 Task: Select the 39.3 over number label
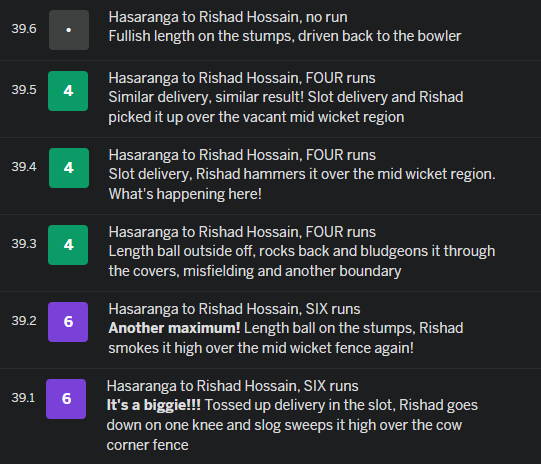pos(24,244)
